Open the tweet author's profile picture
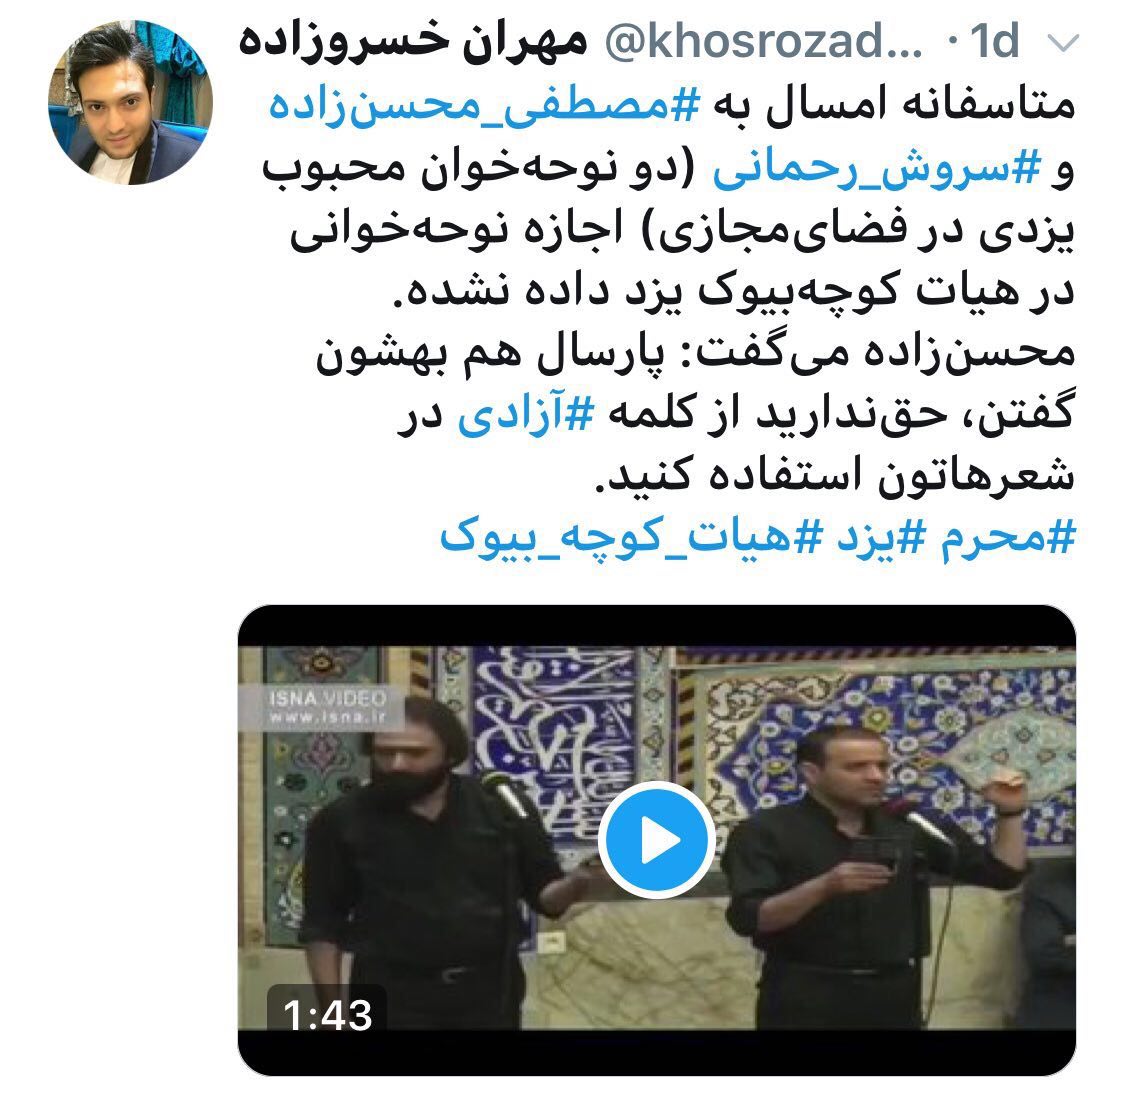This screenshot has width=1125, height=1097. (x=131, y=103)
